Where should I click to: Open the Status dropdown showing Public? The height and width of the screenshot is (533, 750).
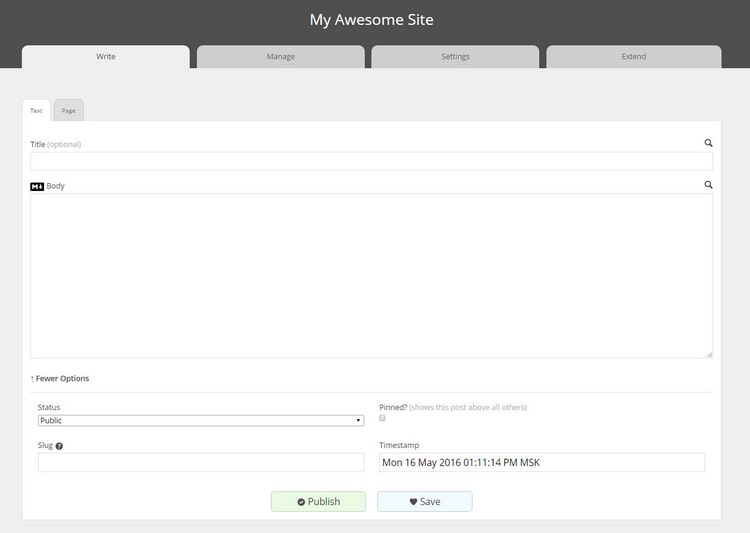[201, 421]
